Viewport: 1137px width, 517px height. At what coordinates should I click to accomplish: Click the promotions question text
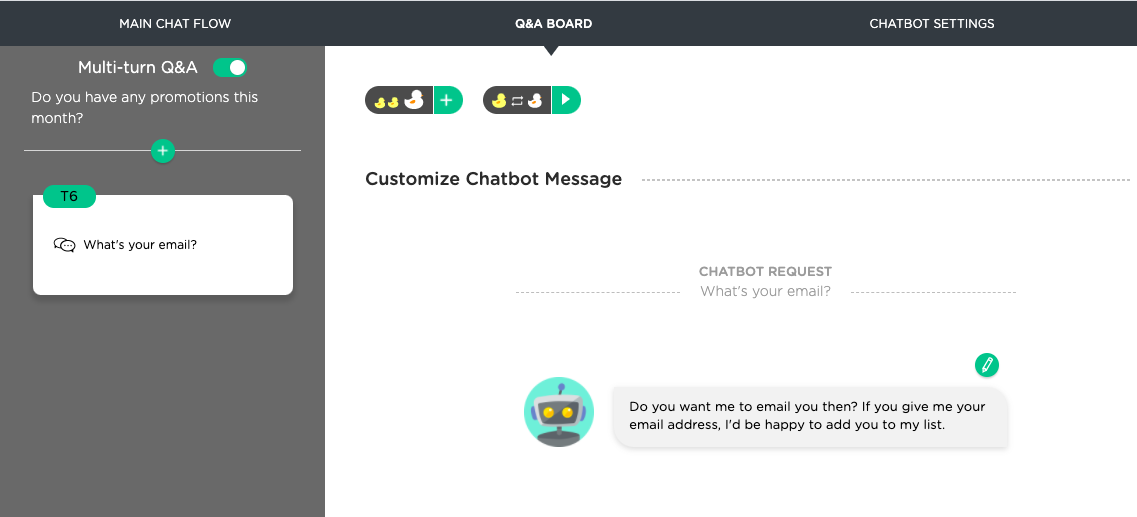[x=144, y=107]
